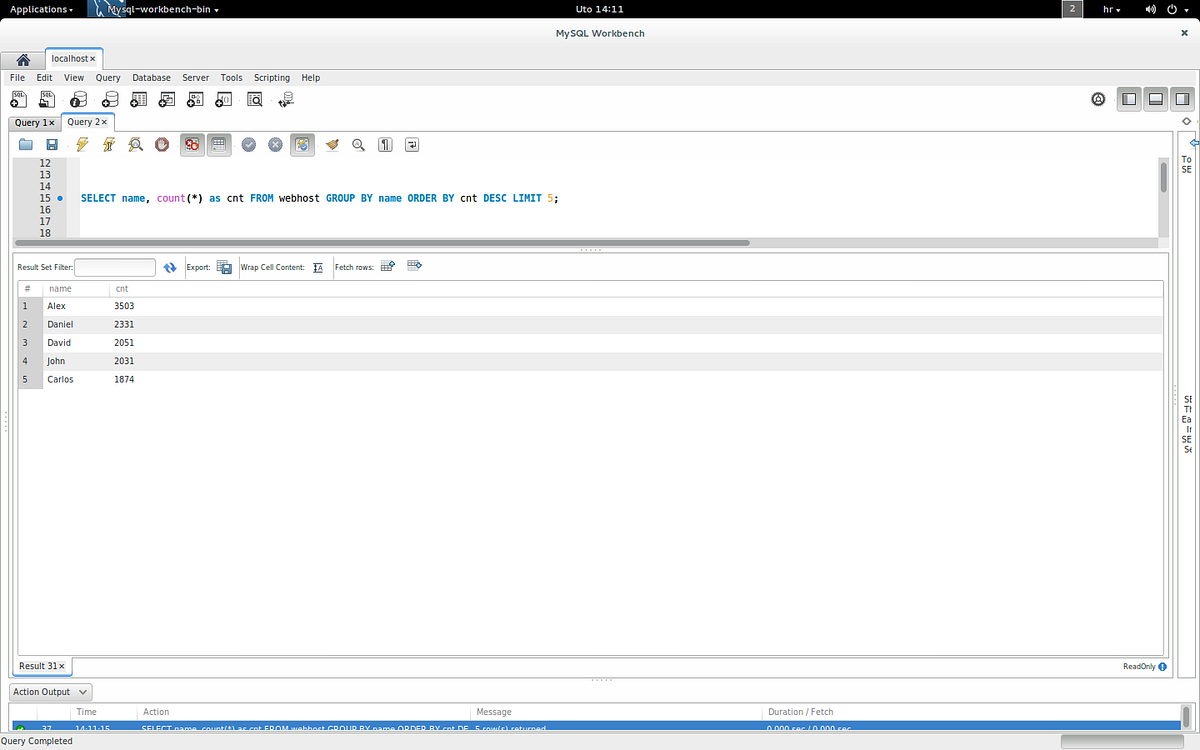This screenshot has width=1200, height=750.
Task: Search table data icon
Action: coord(255,99)
